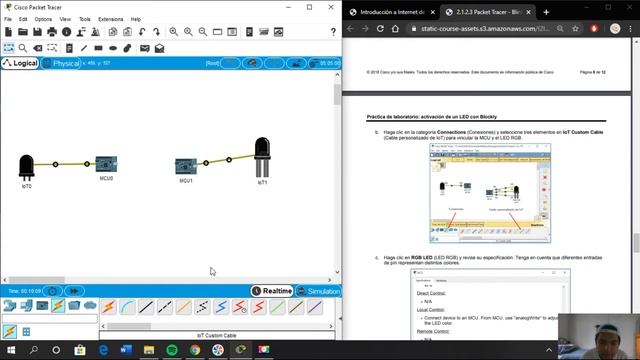Pick the Fiber cable

click(x=184, y=307)
